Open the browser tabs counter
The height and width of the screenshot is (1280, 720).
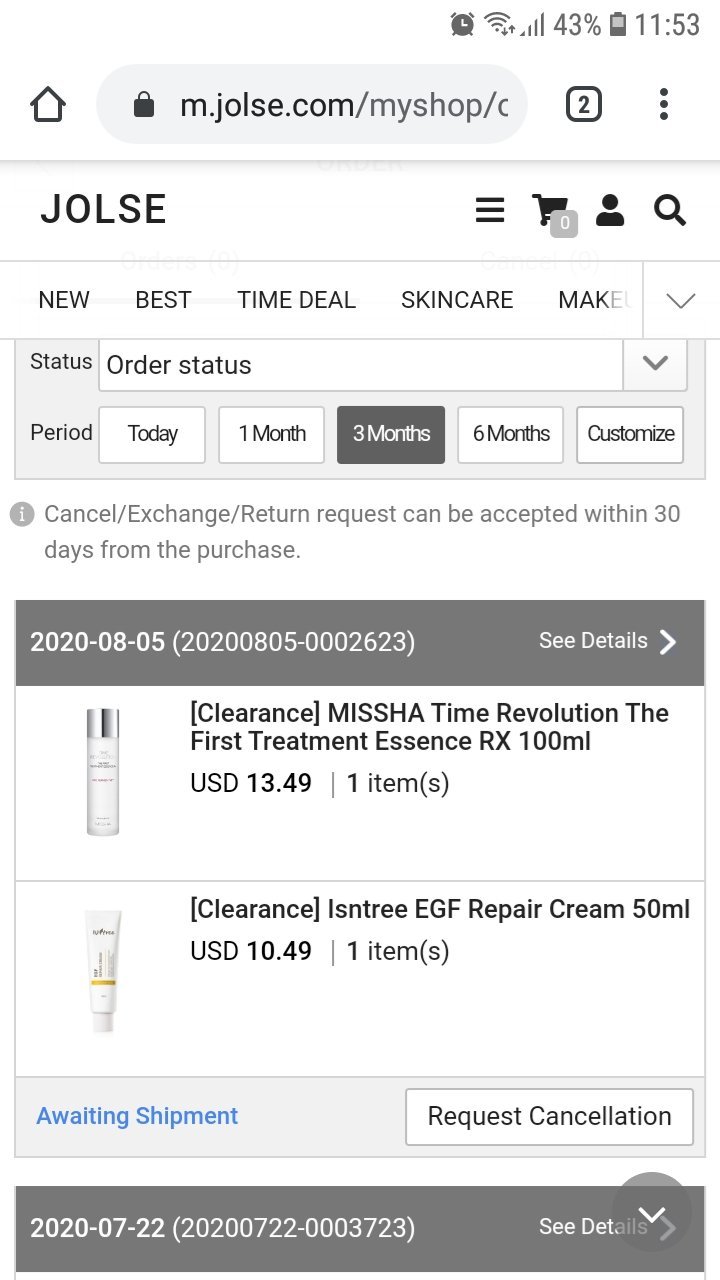pos(584,105)
